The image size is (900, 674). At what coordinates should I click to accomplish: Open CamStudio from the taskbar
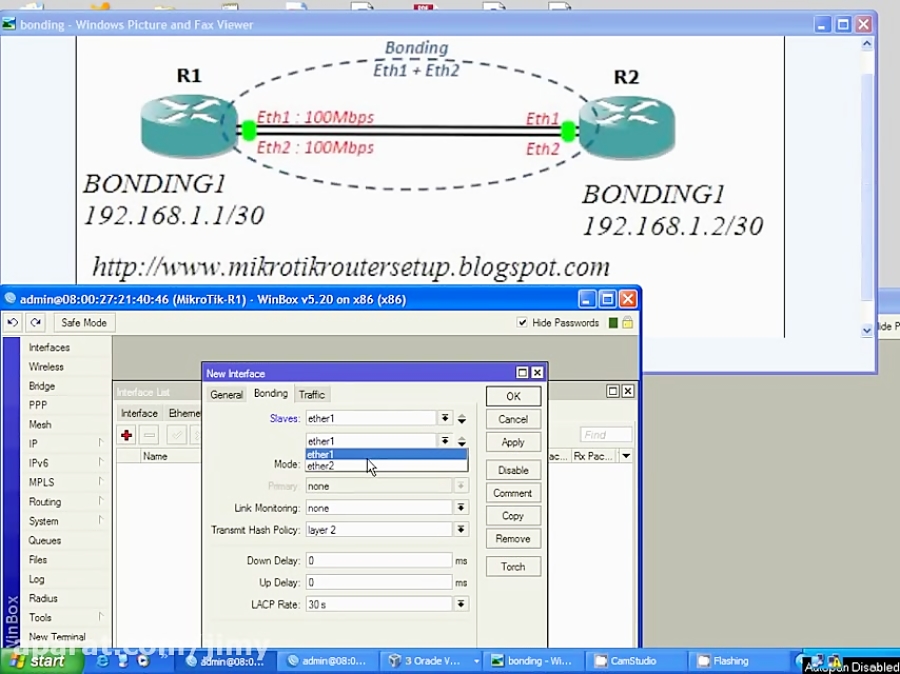[x=634, y=661]
